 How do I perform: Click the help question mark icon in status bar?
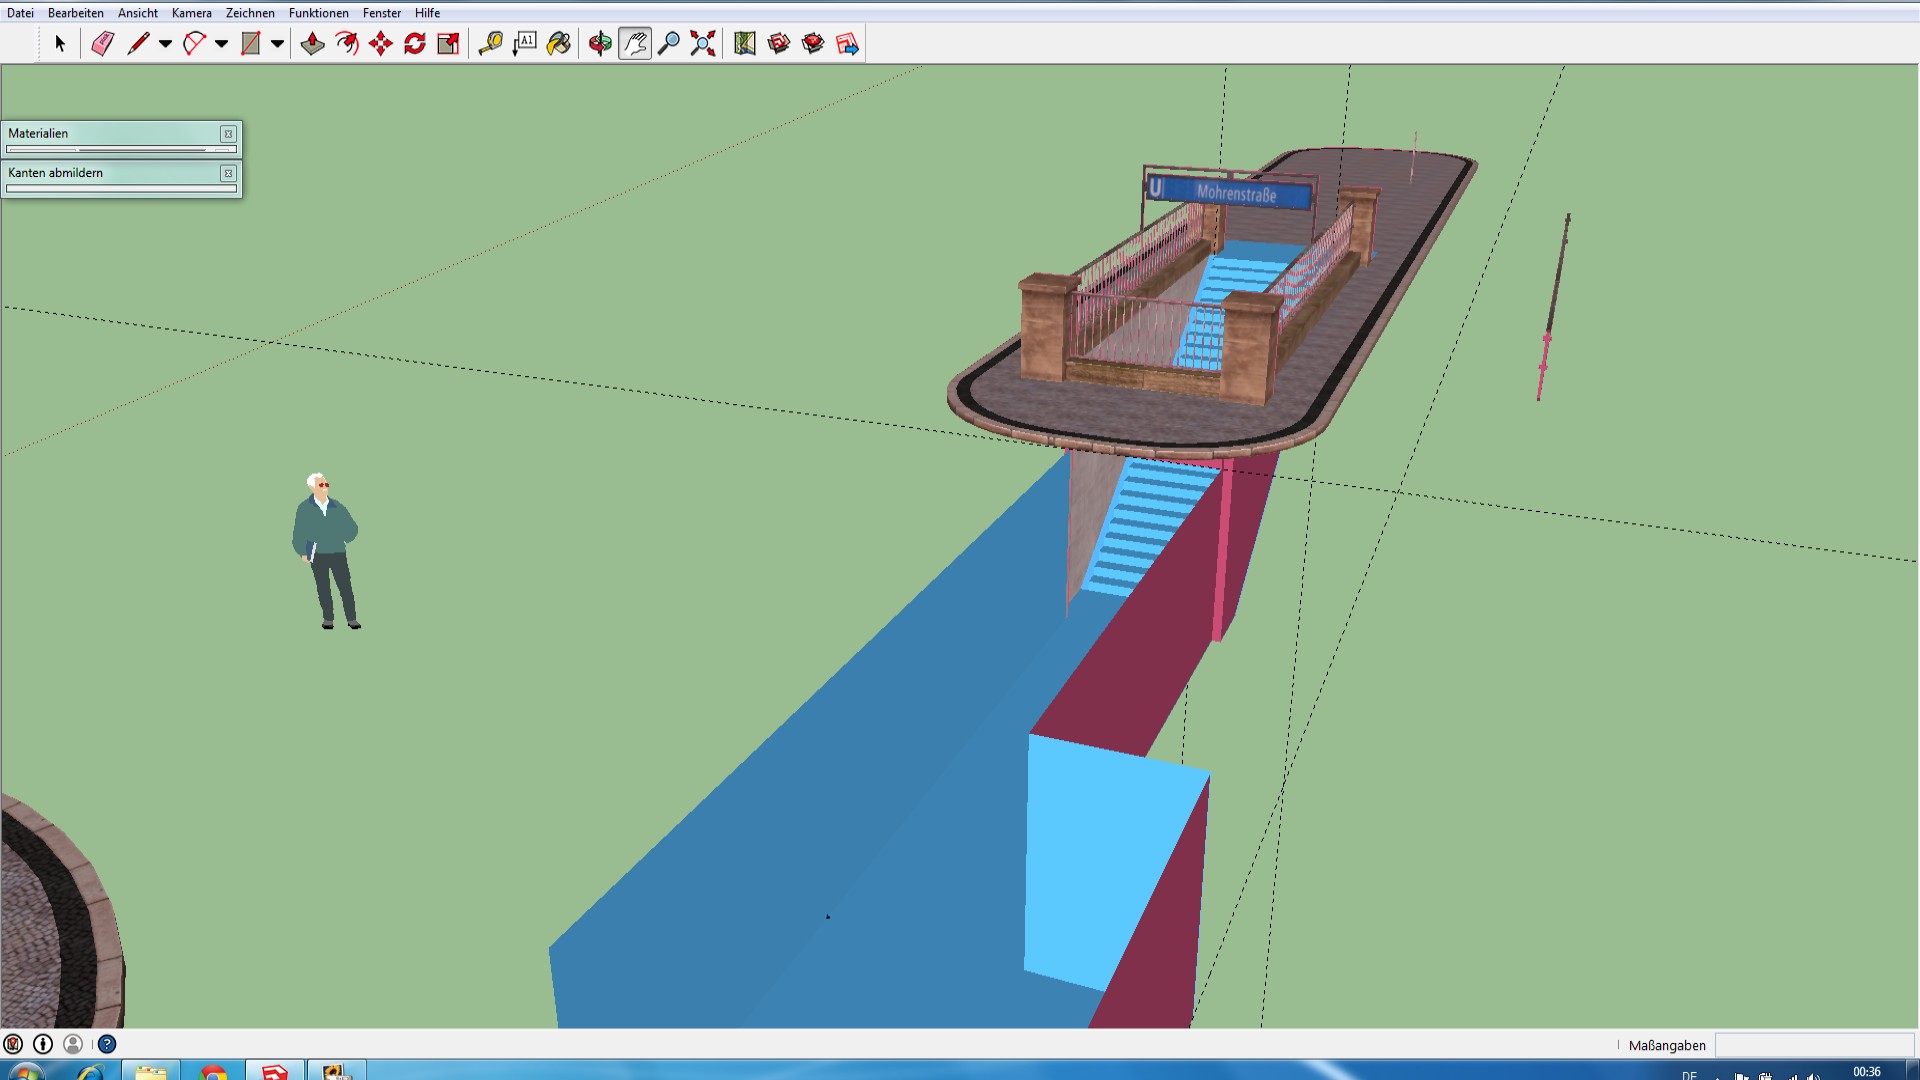click(x=107, y=1044)
